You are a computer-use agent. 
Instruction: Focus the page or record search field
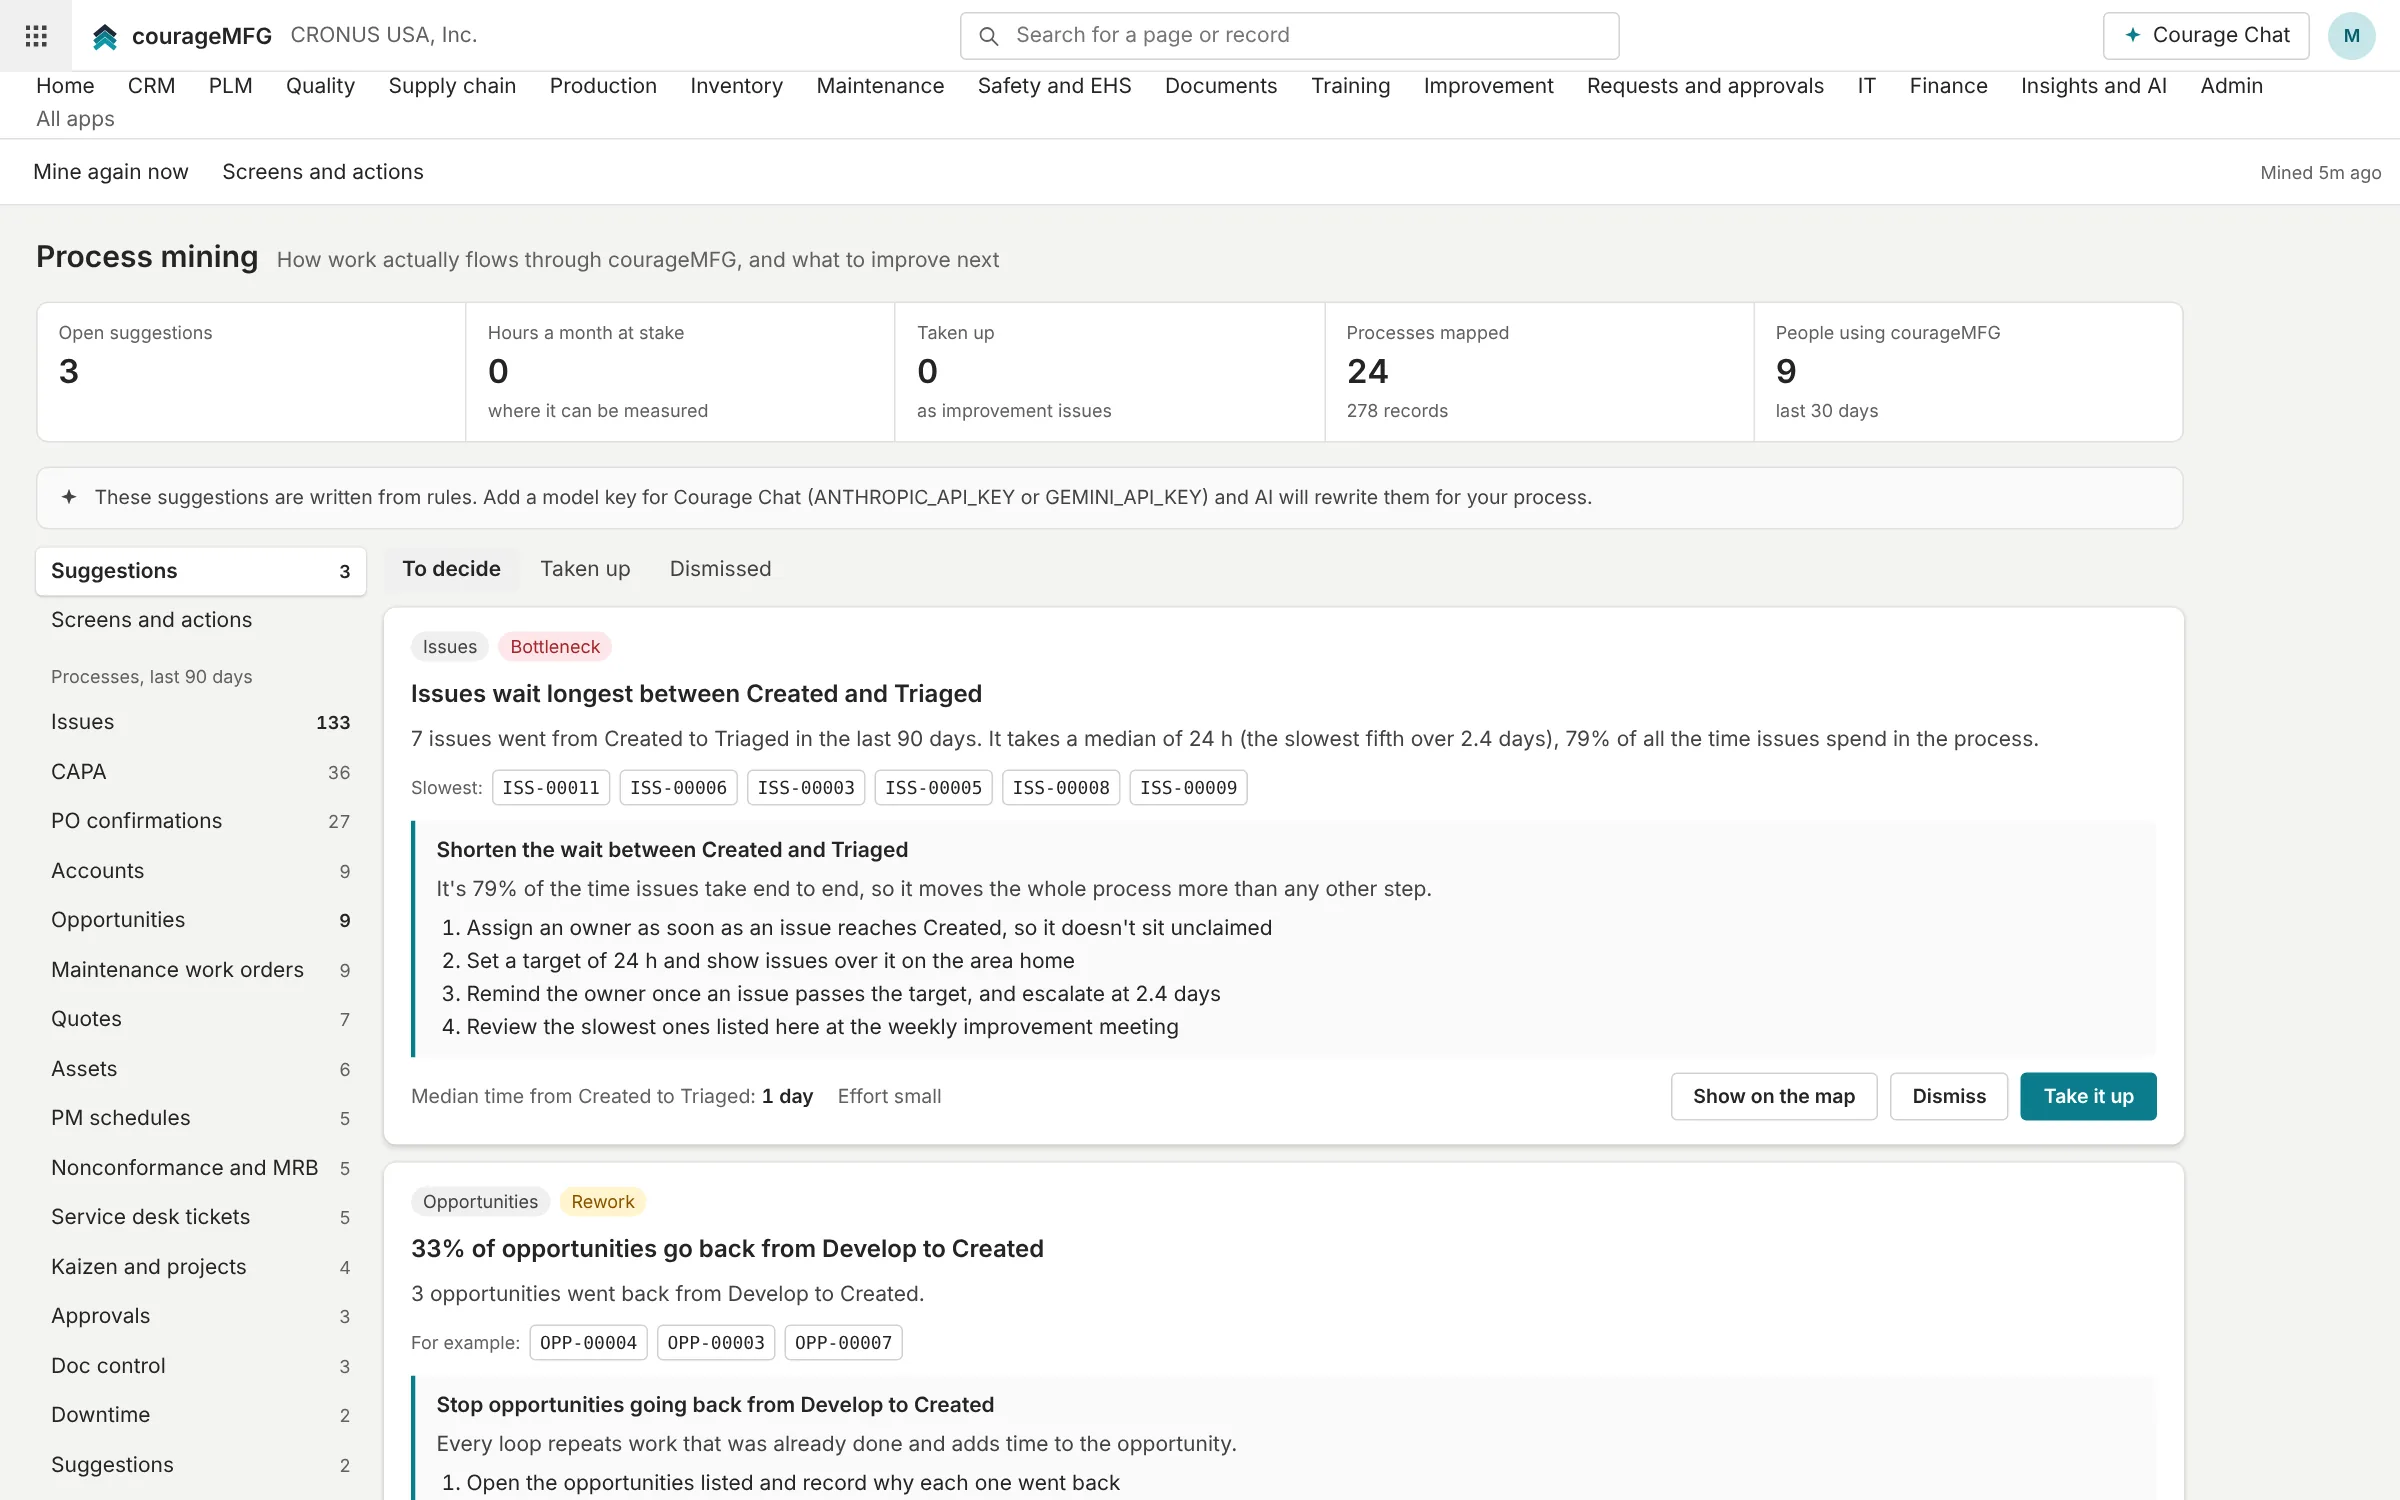coord(1289,36)
